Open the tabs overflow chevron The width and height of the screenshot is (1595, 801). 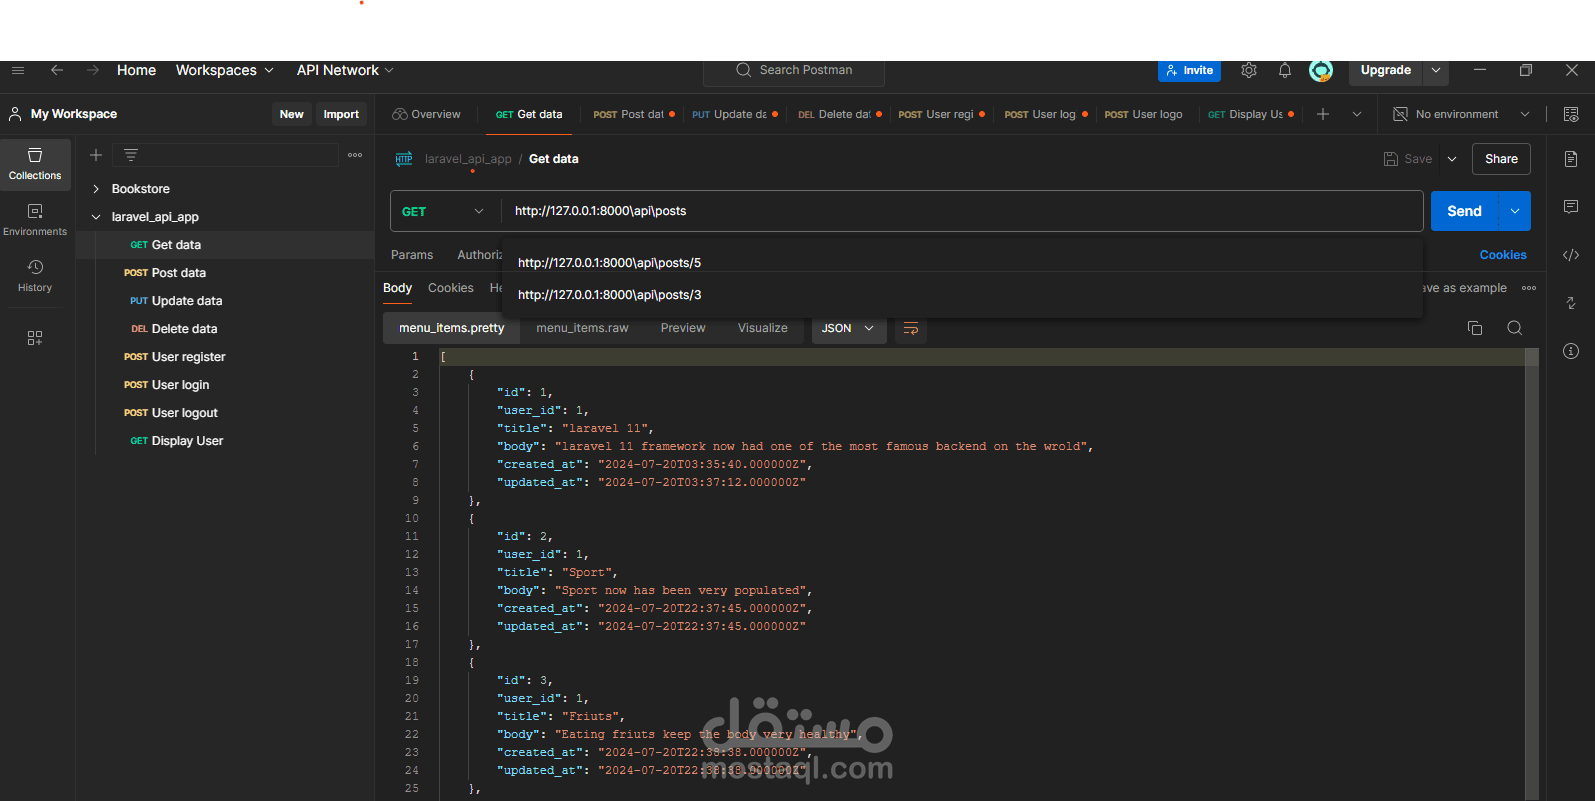[x=1357, y=114]
